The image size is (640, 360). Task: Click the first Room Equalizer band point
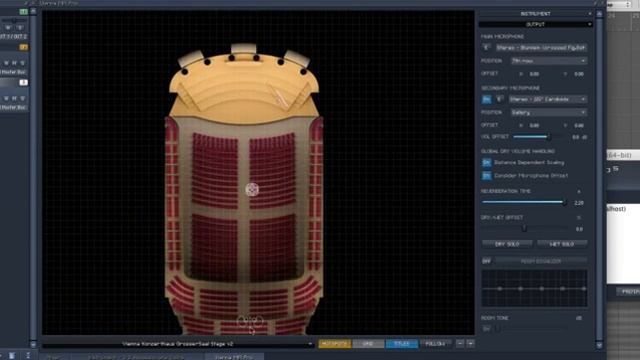[x=500, y=289]
